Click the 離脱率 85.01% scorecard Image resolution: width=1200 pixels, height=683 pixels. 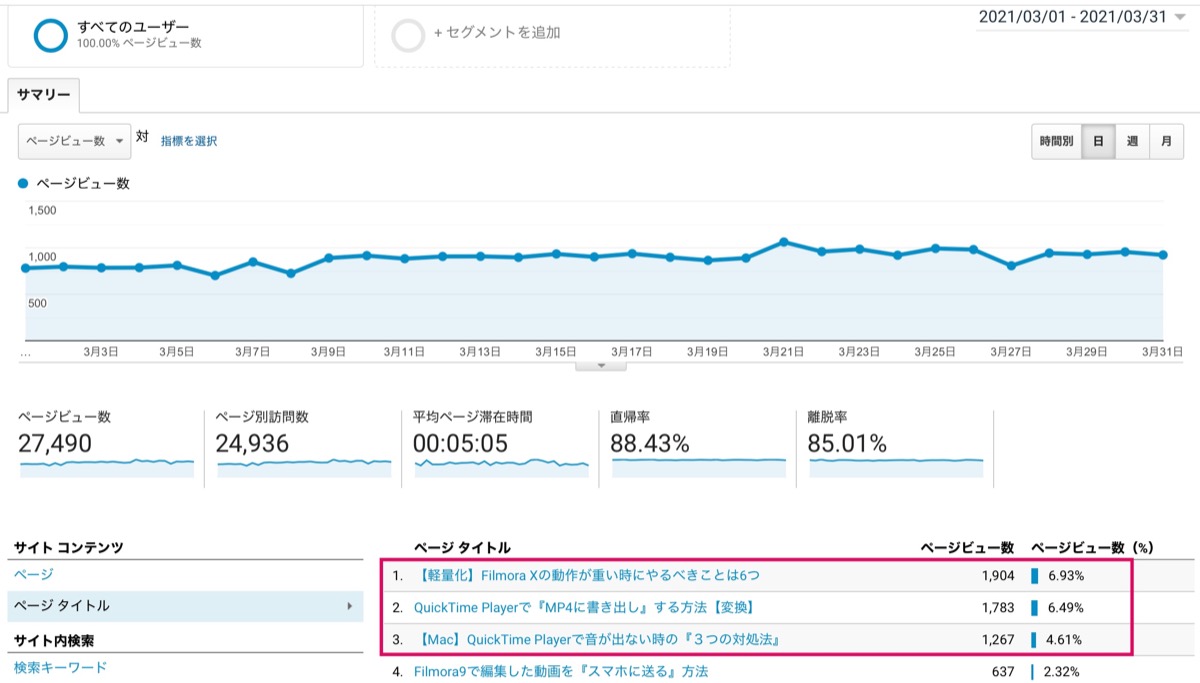click(896, 446)
